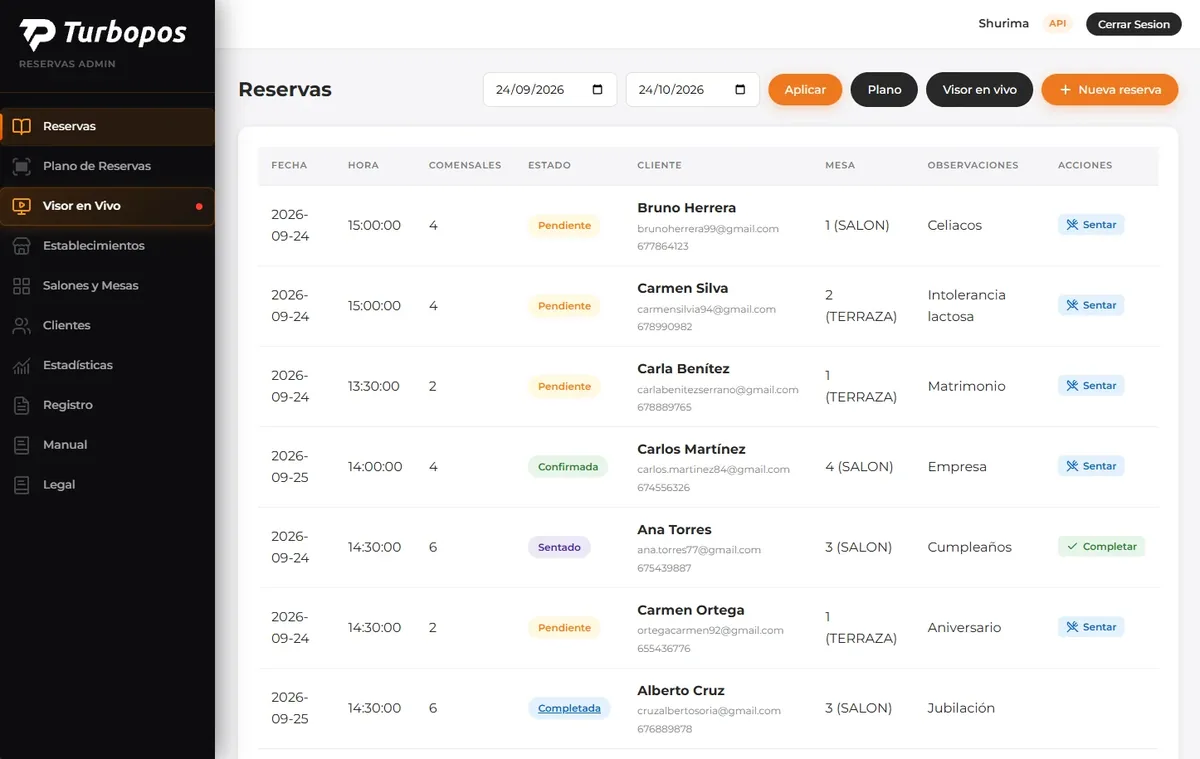Click the Reservas book icon in sidebar
Viewport: 1200px width, 759px height.
(x=21, y=126)
